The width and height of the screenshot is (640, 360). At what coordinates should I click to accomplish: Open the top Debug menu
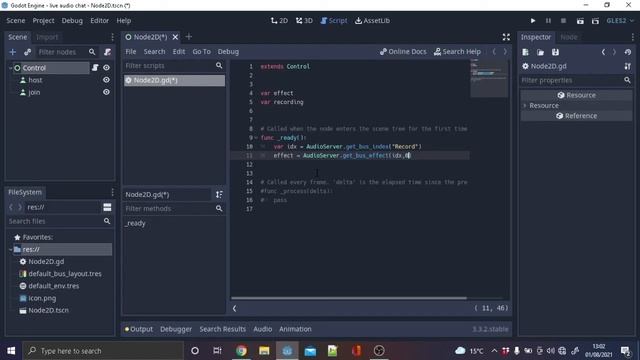click(72, 20)
